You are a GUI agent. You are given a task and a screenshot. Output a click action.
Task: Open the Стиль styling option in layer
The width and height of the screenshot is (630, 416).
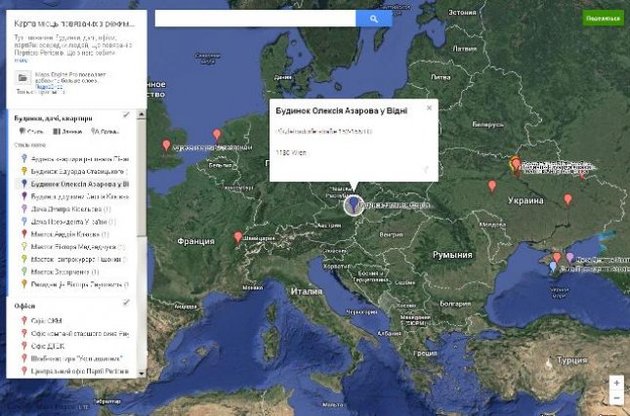coord(32,131)
